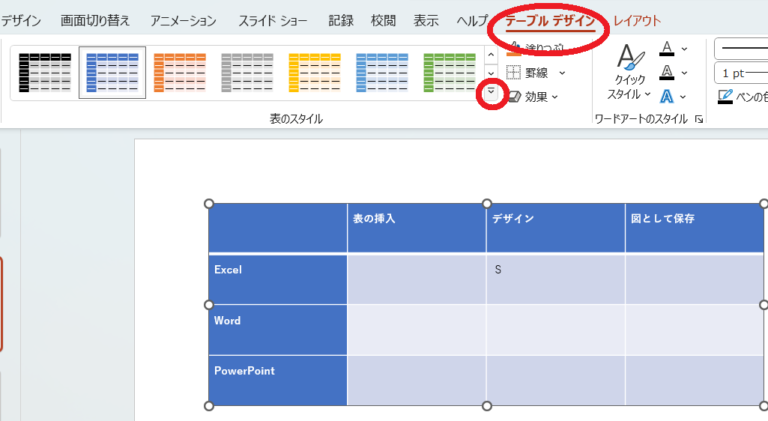Select the 画面切り替え tab
768x421 pixels.
pyautogui.click(x=95, y=21)
